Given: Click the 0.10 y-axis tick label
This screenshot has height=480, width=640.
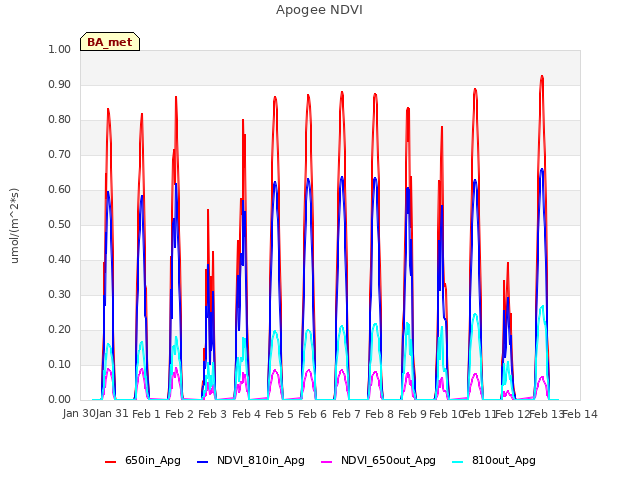Looking at the screenshot, I should [x=59, y=364].
